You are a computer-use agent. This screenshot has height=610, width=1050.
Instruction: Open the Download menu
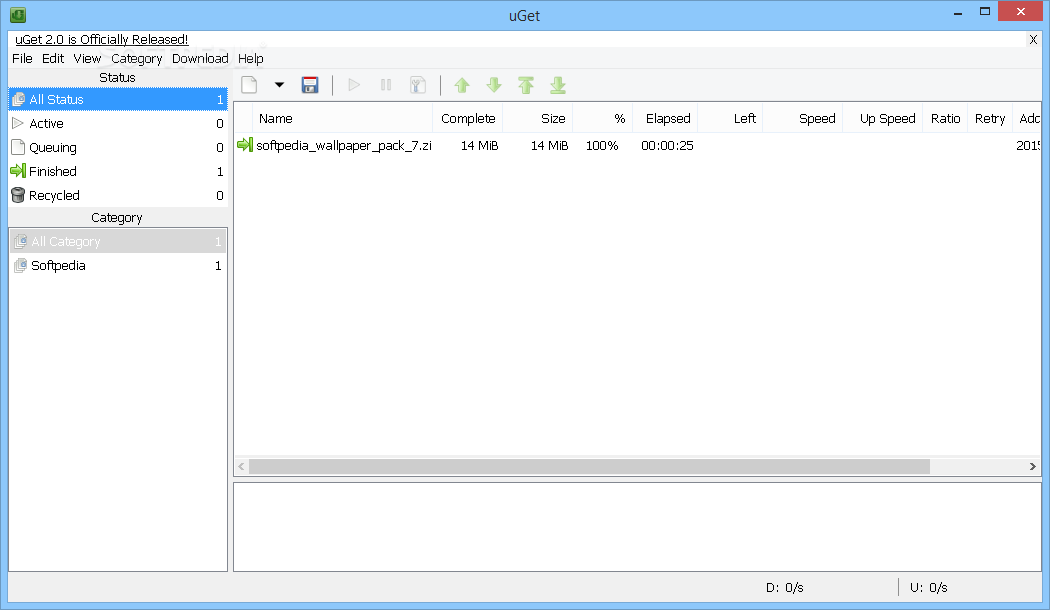[x=200, y=58]
